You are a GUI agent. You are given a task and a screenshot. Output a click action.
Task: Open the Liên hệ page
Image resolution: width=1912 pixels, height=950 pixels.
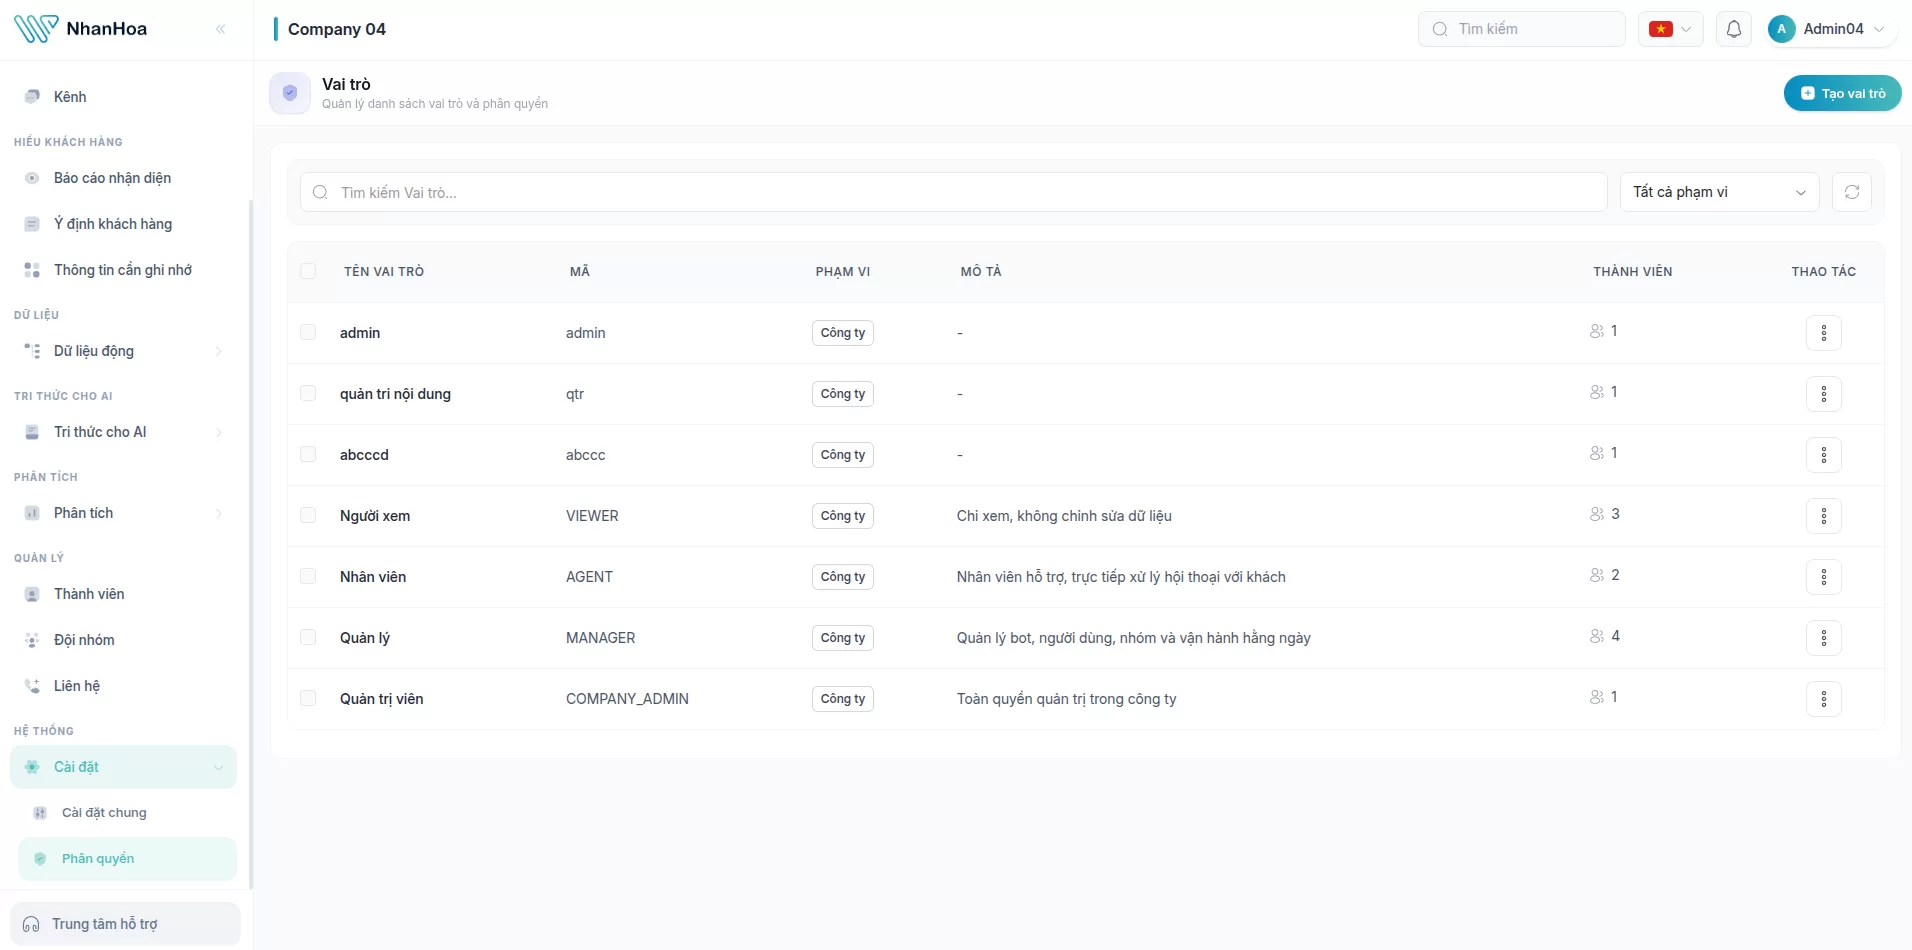click(123, 686)
